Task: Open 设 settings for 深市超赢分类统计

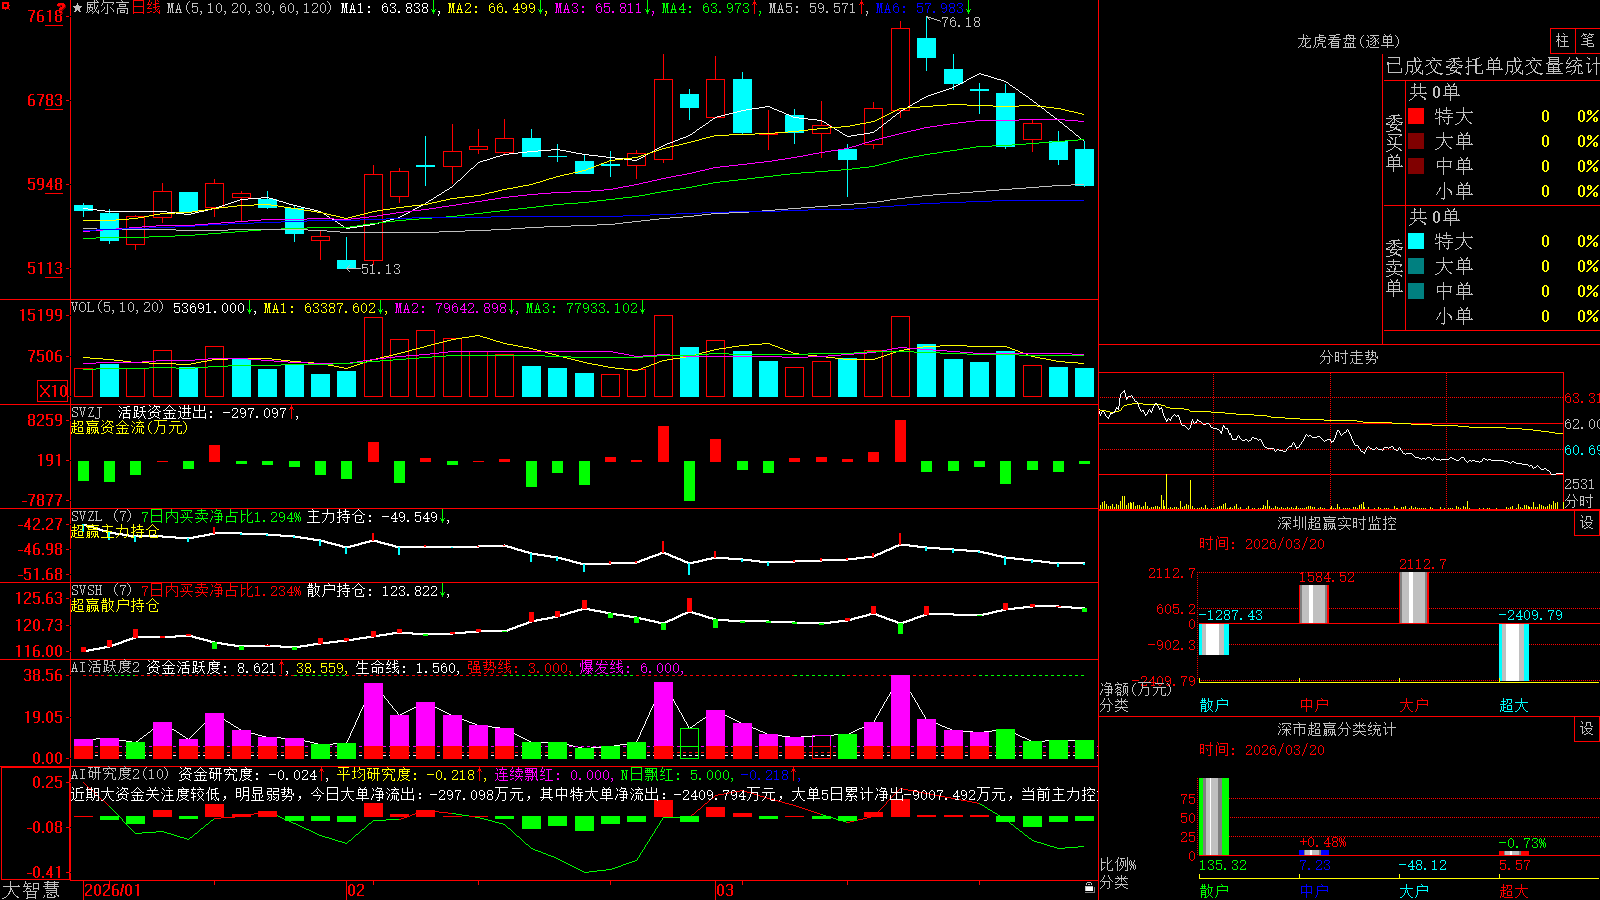Action: [x=1587, y=729]
